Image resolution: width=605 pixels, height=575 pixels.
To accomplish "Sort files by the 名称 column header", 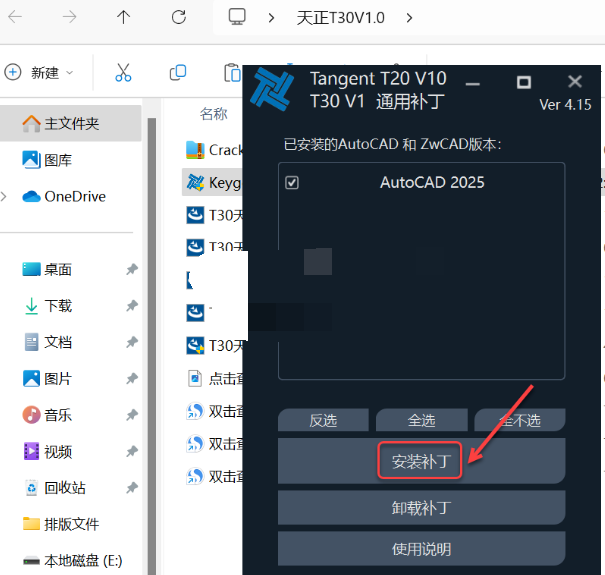I will point(213,114).
